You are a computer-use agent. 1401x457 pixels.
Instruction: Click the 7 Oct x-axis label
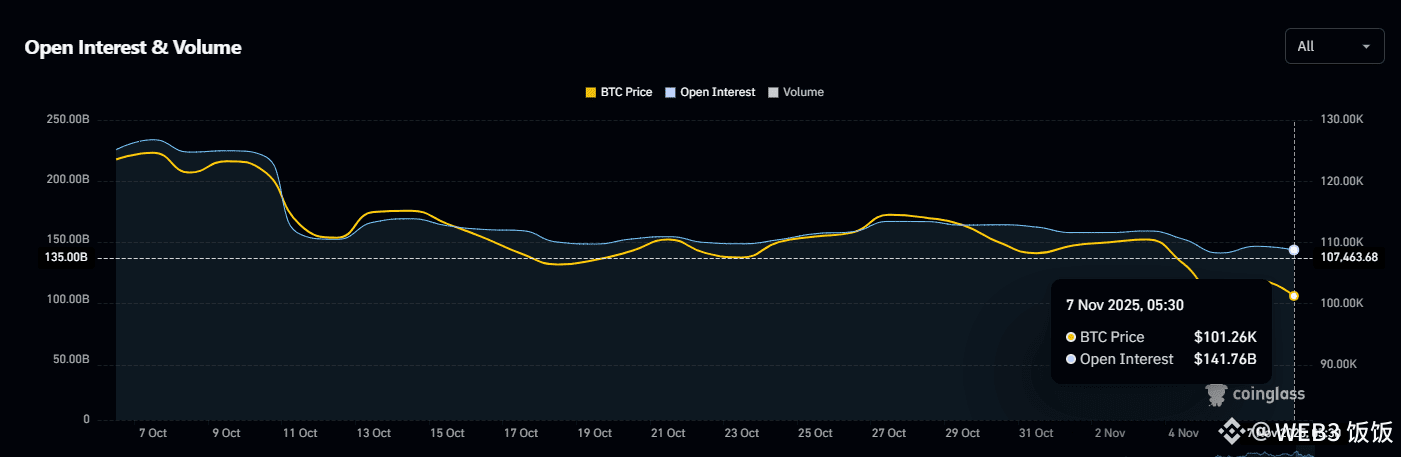[152, 433]
